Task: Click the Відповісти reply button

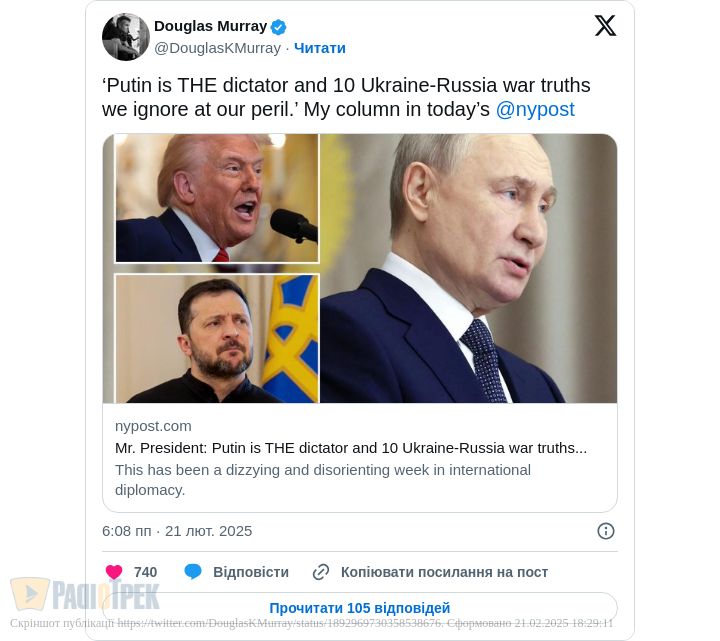Action: point(250,572)
